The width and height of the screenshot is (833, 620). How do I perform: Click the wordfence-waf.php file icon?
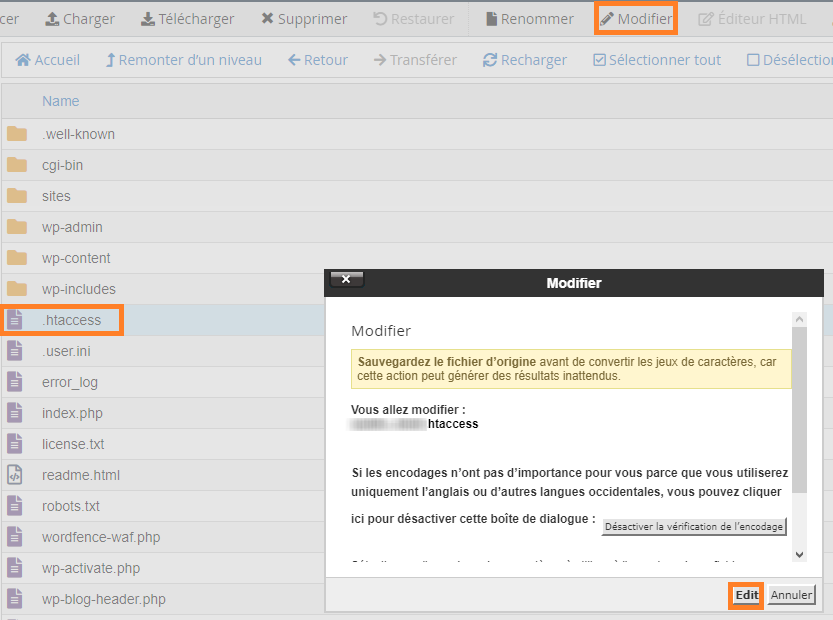coord(15,537)
